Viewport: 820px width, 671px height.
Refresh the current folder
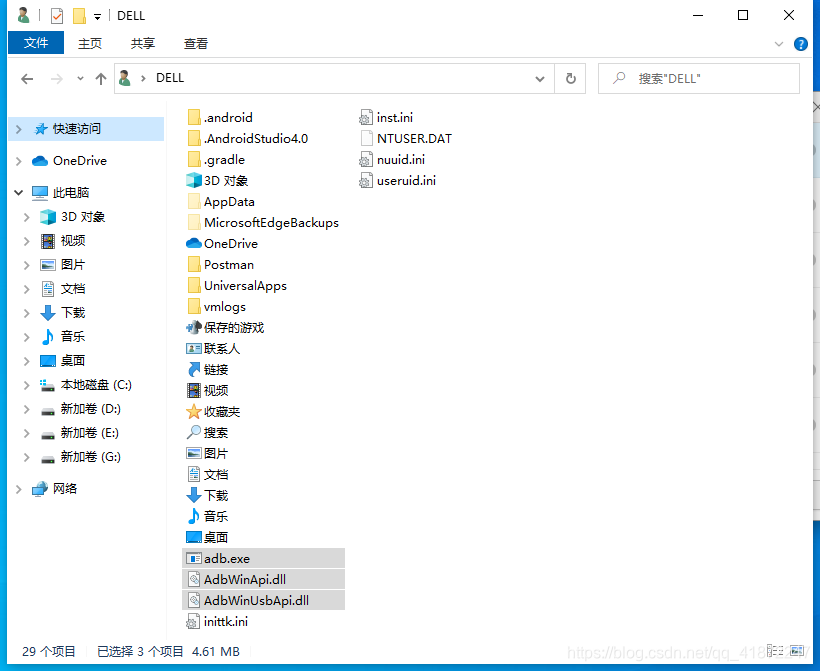pos(571,78)
